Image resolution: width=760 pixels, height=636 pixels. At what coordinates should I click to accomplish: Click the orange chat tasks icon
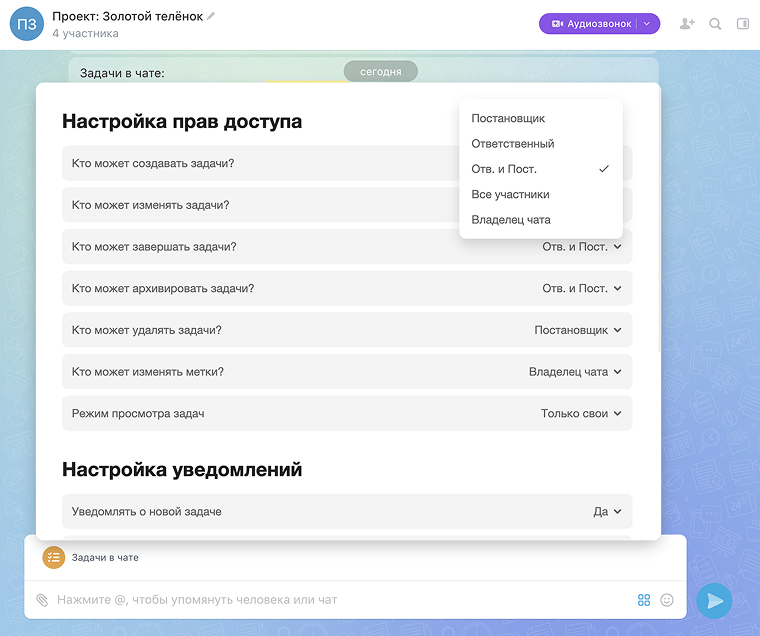click(54, 557)
